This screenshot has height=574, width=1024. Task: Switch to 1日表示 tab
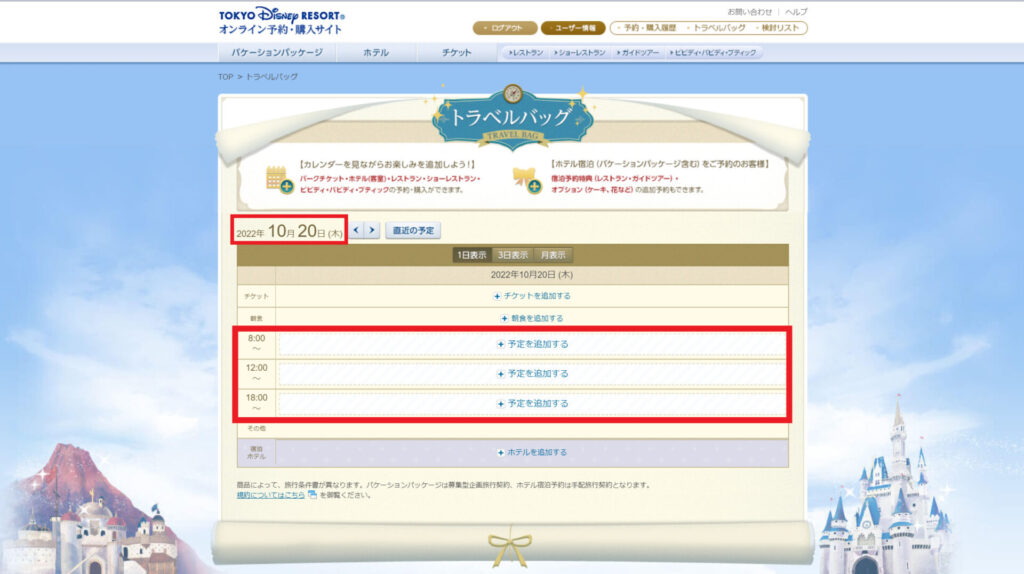coord(472,255)
